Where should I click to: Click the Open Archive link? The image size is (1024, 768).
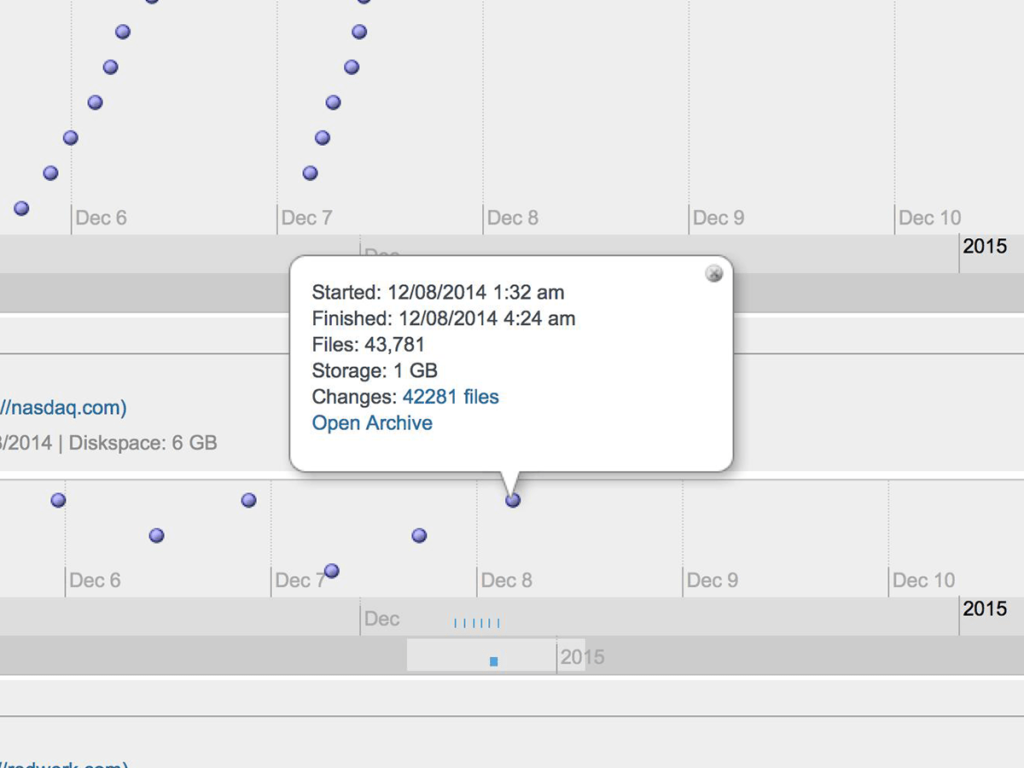point(372,423)
